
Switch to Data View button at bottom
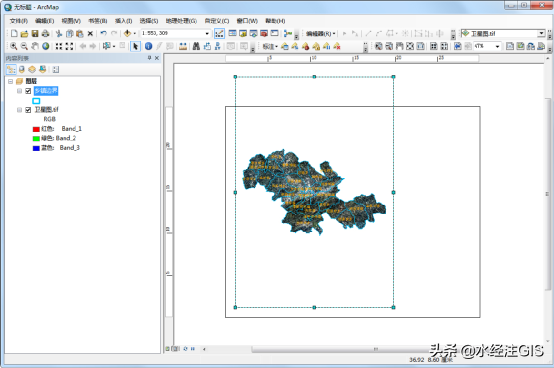(168, 349)
